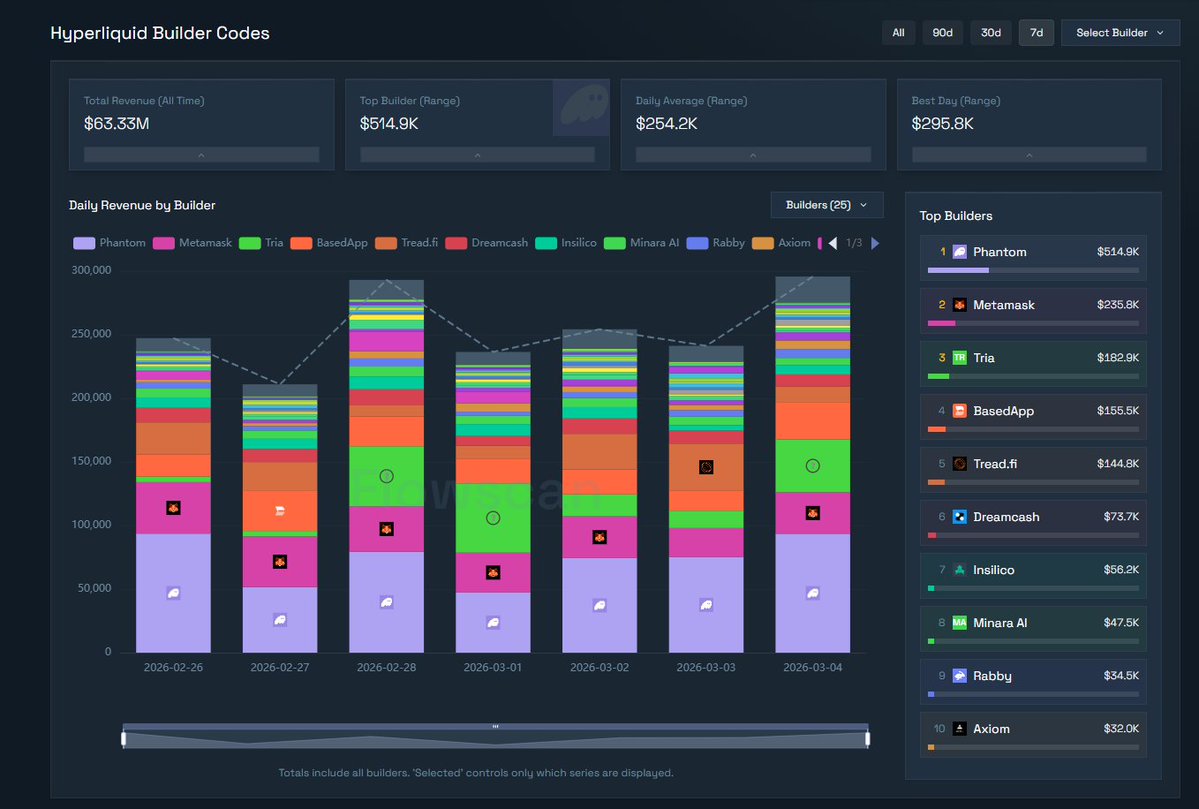
Task: Open the Builders (25) dropdown
Action: [826, 205]
